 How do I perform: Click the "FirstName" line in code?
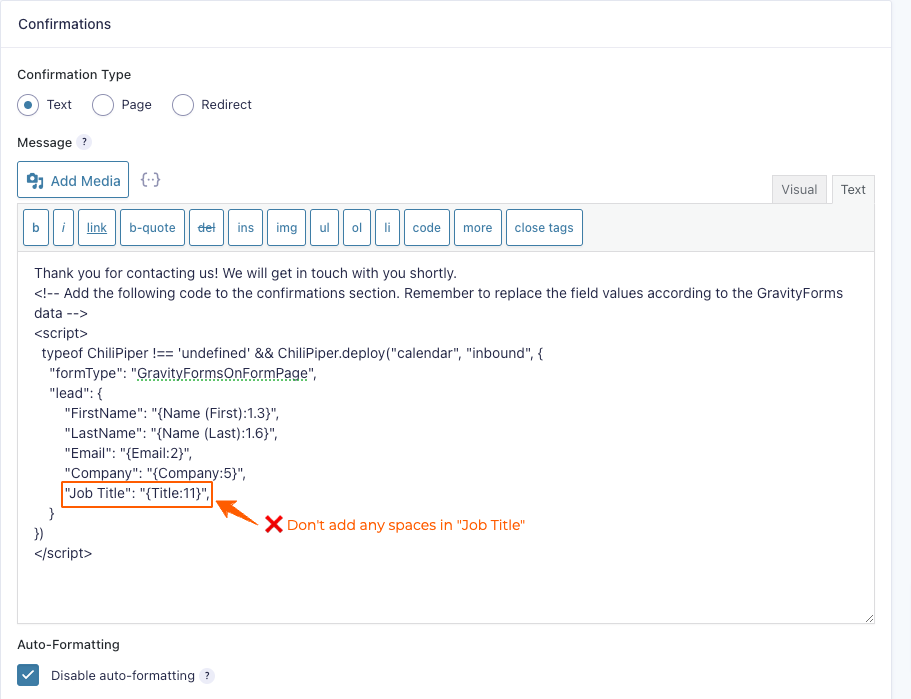click(172, 413)
